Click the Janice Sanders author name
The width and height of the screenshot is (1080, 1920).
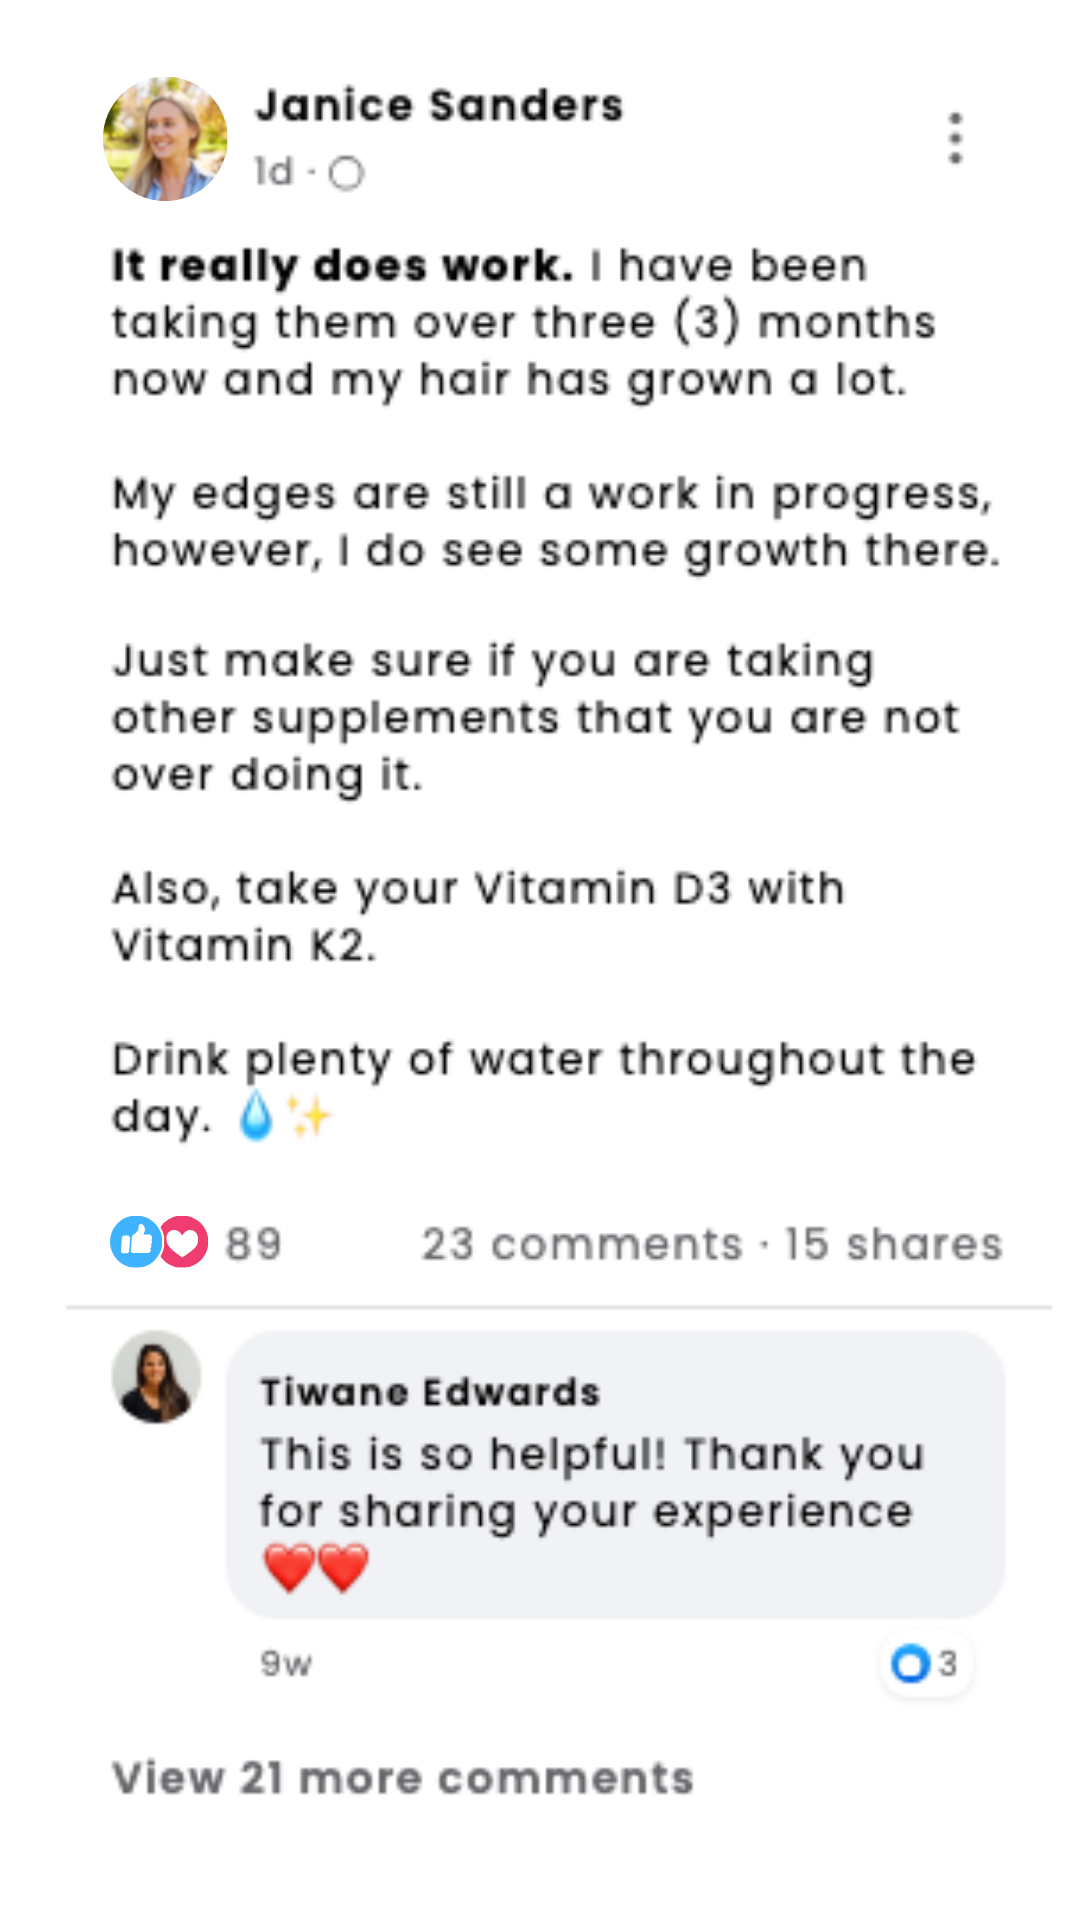click(439, 106)
